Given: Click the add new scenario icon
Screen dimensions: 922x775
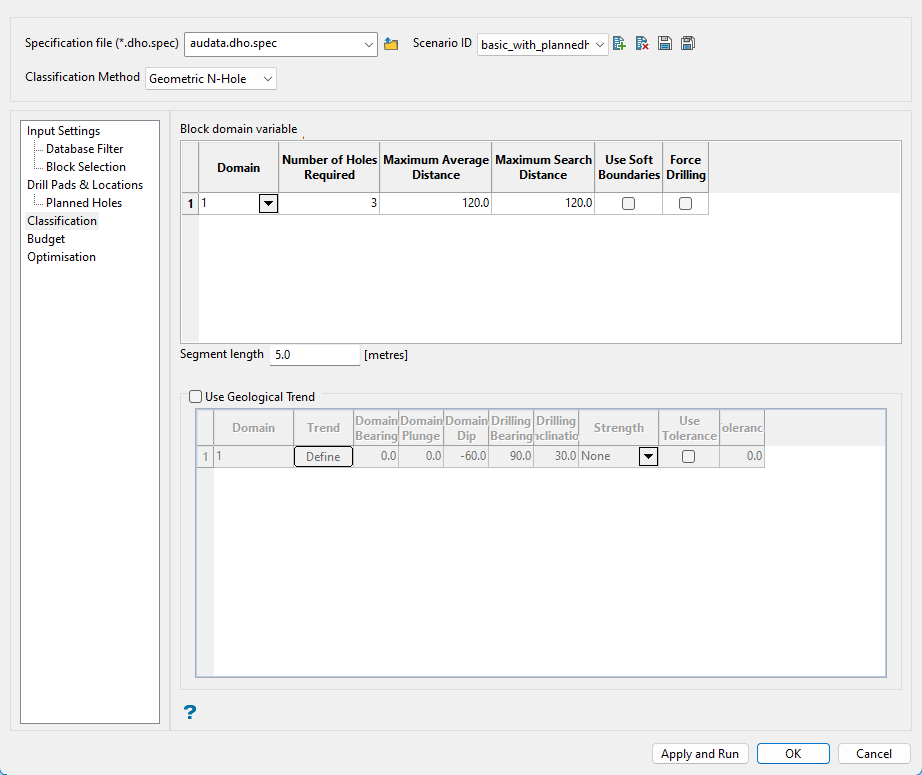Looking at the screenshot, I should click(620, 44).
